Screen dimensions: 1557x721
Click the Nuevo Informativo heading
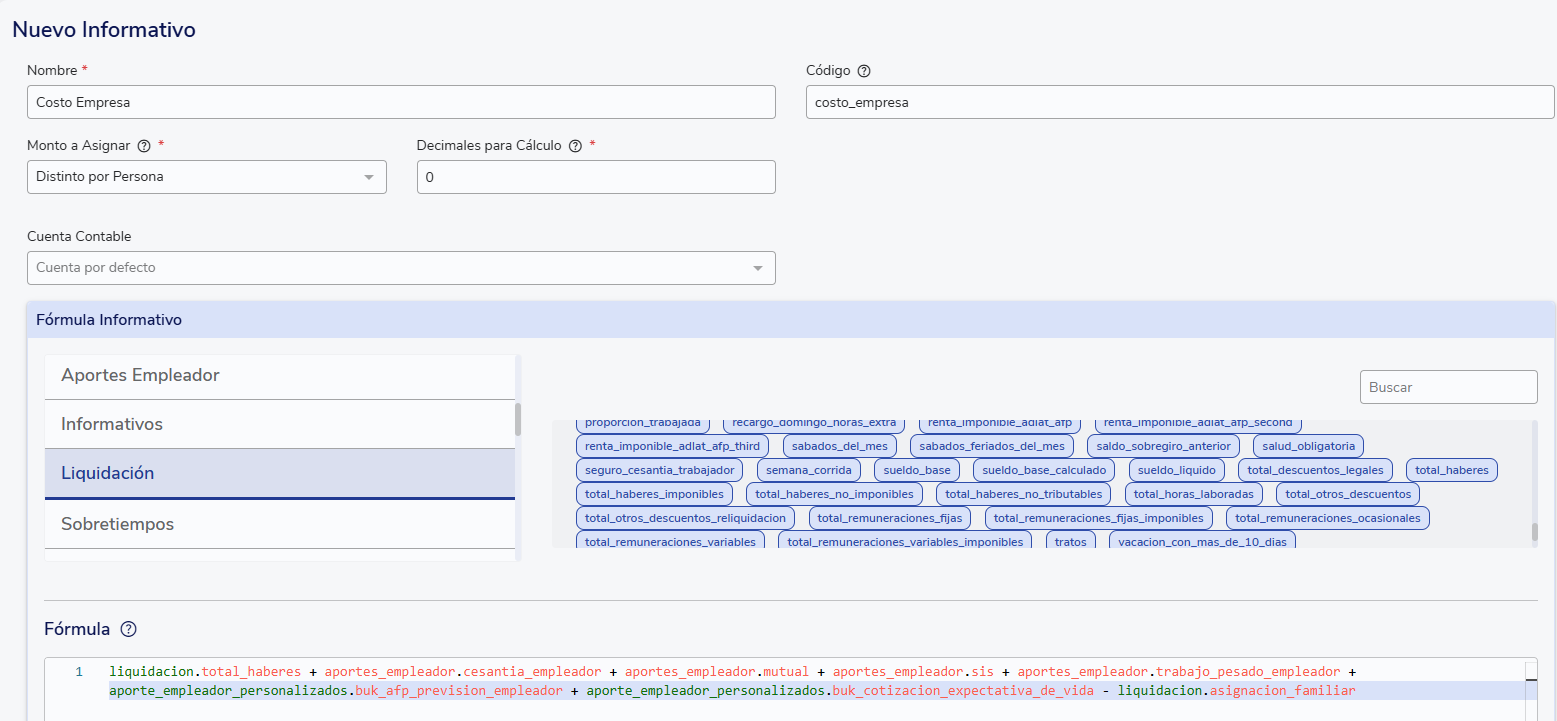click(x=104, y=30)
